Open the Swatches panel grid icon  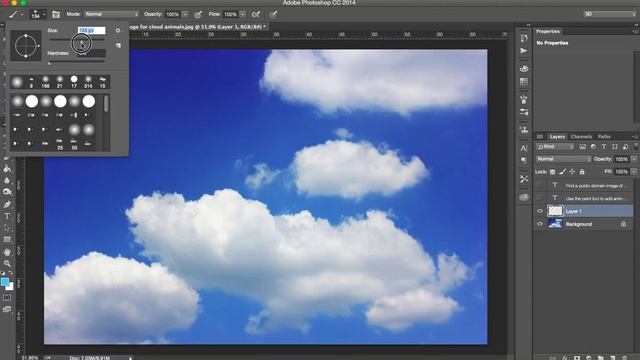coord(524,82)
